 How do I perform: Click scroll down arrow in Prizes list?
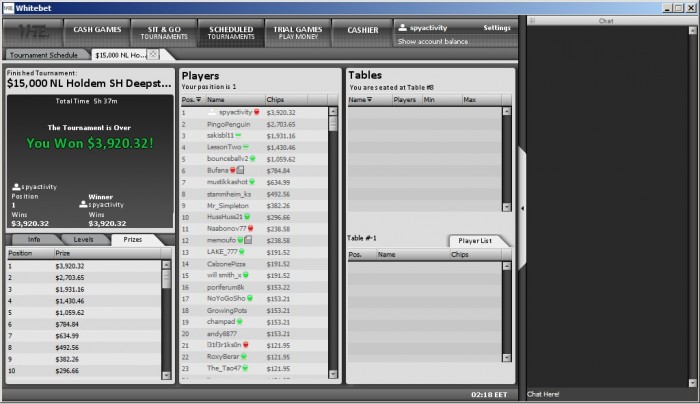point(167,375)
